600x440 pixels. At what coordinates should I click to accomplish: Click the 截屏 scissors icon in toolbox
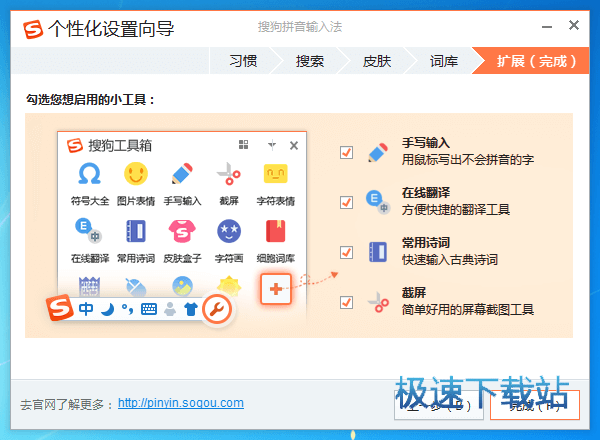(x=229, y=174)
